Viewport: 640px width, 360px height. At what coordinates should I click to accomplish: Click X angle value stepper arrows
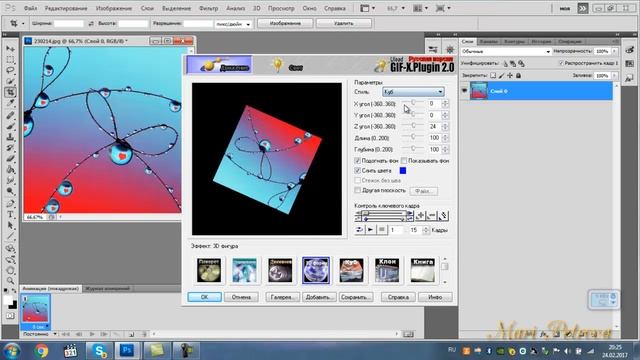[445, 104]
